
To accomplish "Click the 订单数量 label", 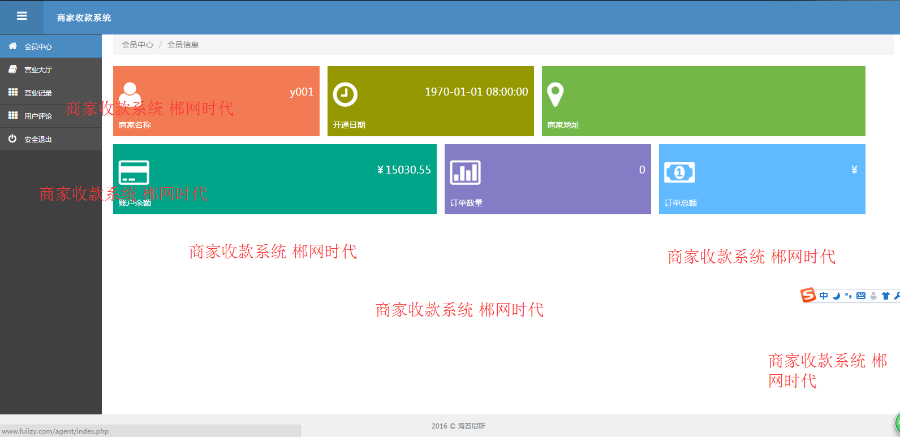I will point(467,203).
